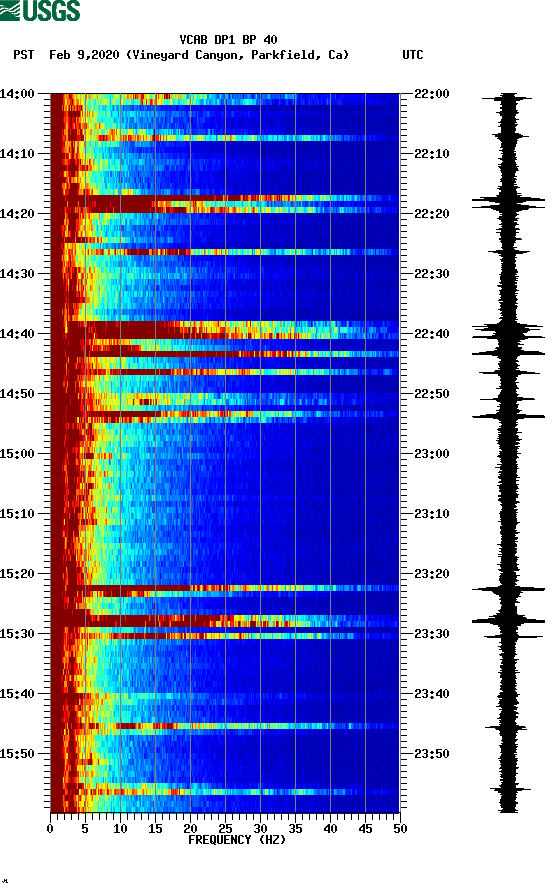Click the PST timezone label
This screenshot has height=892, width=552.
[23, 55]
